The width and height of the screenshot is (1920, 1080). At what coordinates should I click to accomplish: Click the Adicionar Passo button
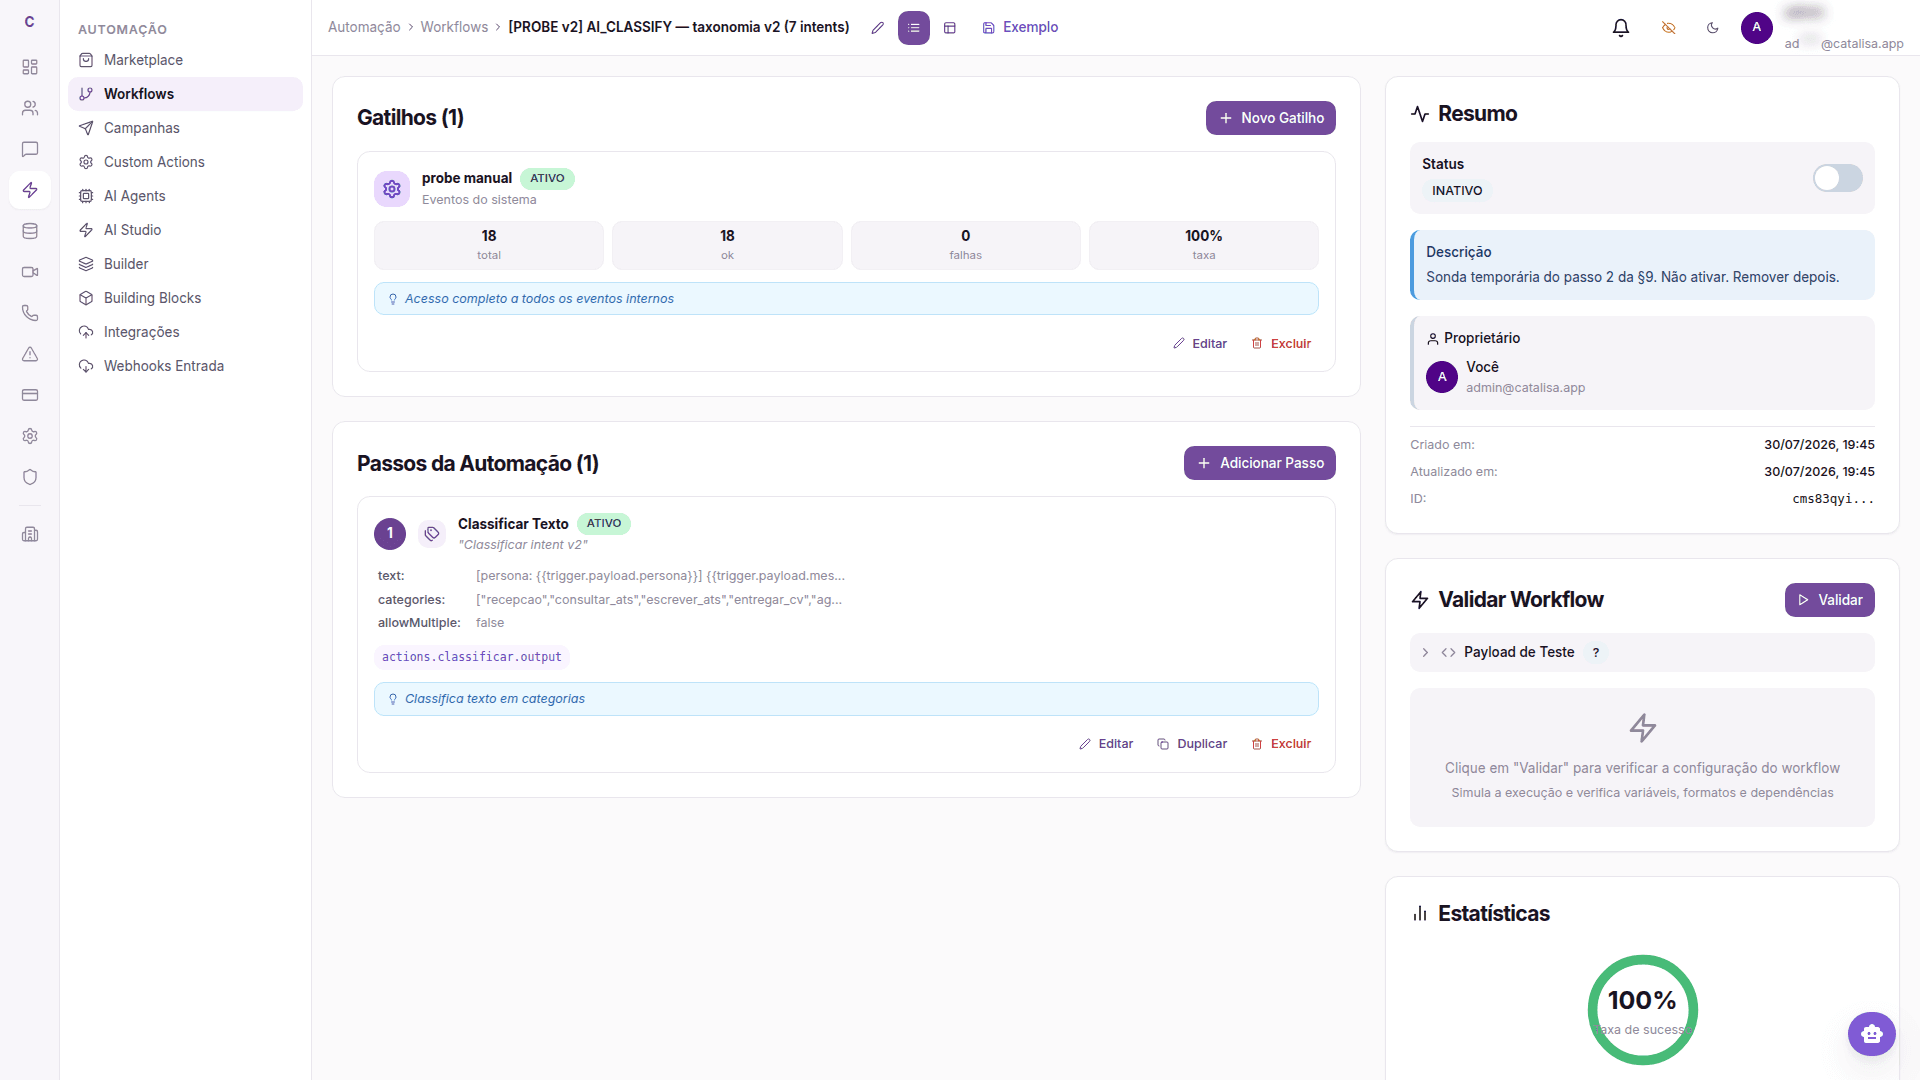[1260, 463]
